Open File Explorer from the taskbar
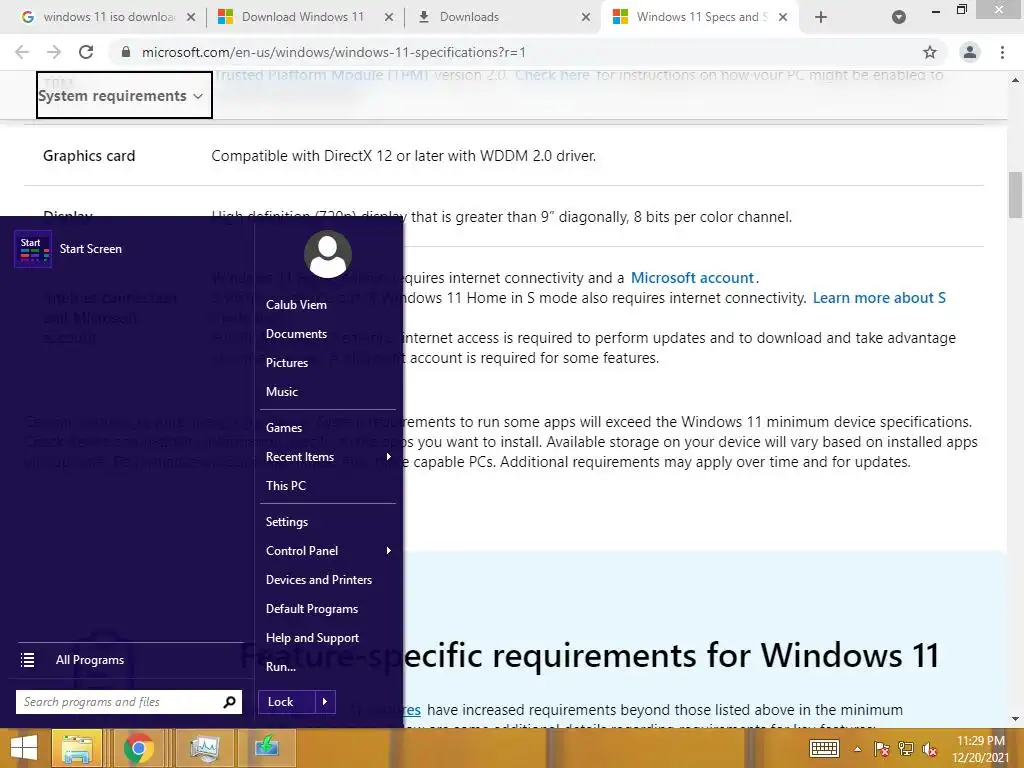Viewport: 1024px width, 768px height. [x=77, y=748]
